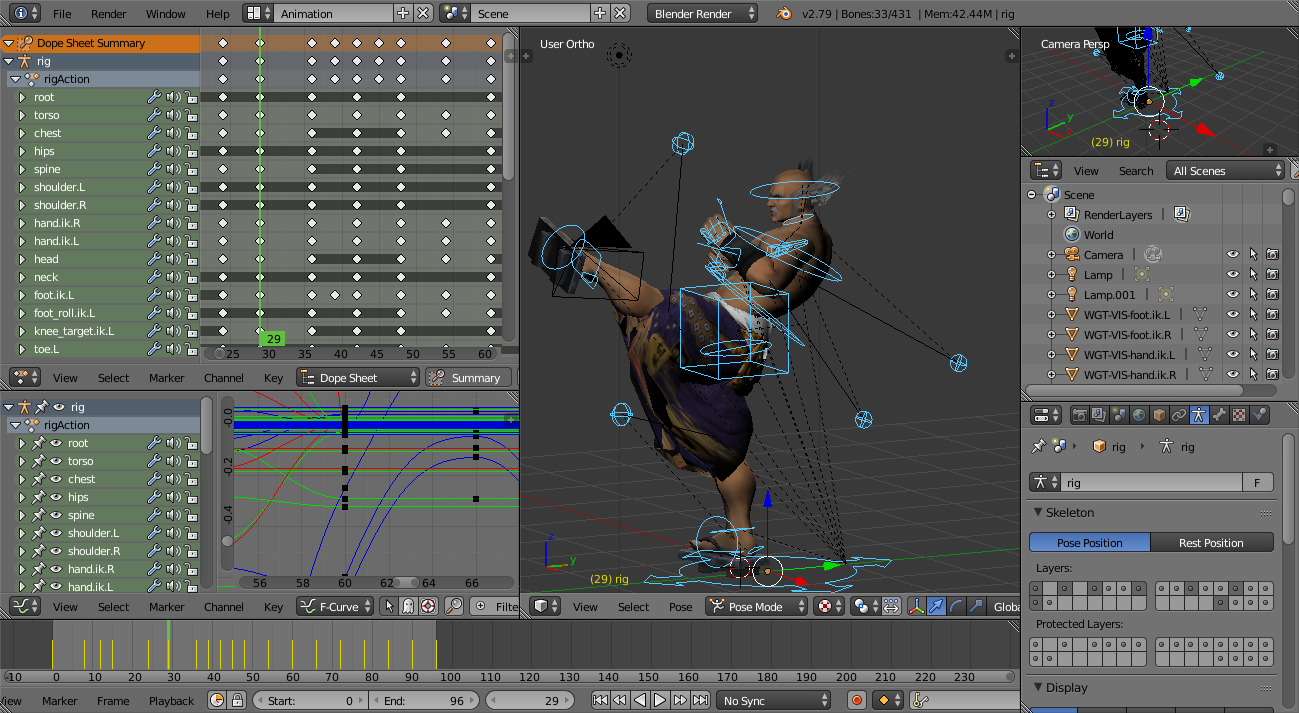Image resolution: width=1299 pixels, height=713 pixels.
Task: Click the Rest Position button
Action: click(x=1211, y=543)
